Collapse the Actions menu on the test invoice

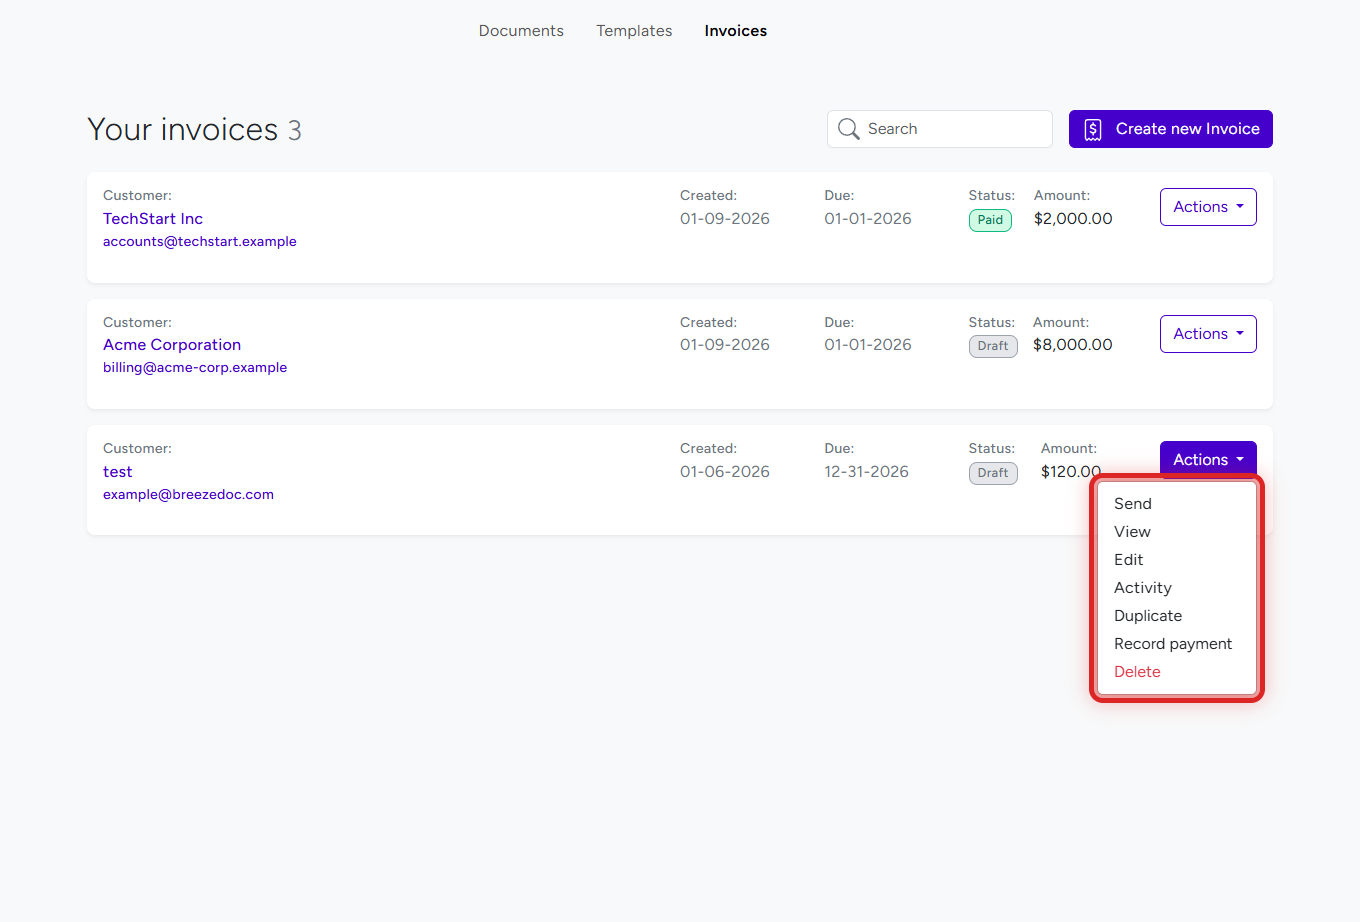click(1208, 459)
